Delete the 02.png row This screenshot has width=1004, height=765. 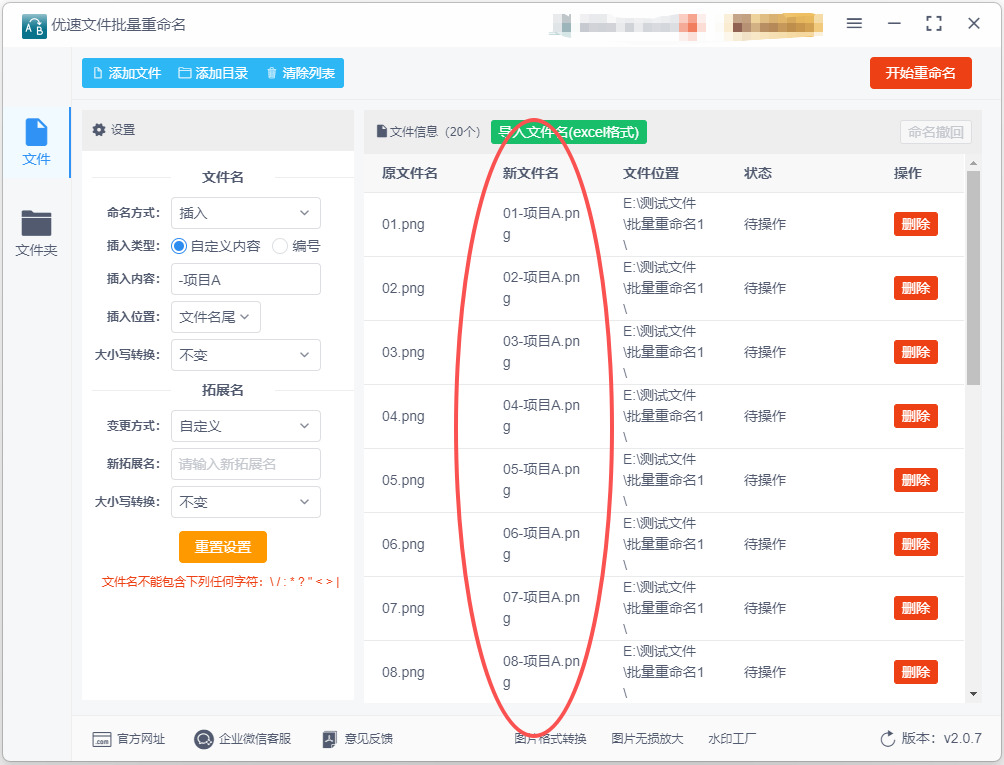[x=916, y=288]
